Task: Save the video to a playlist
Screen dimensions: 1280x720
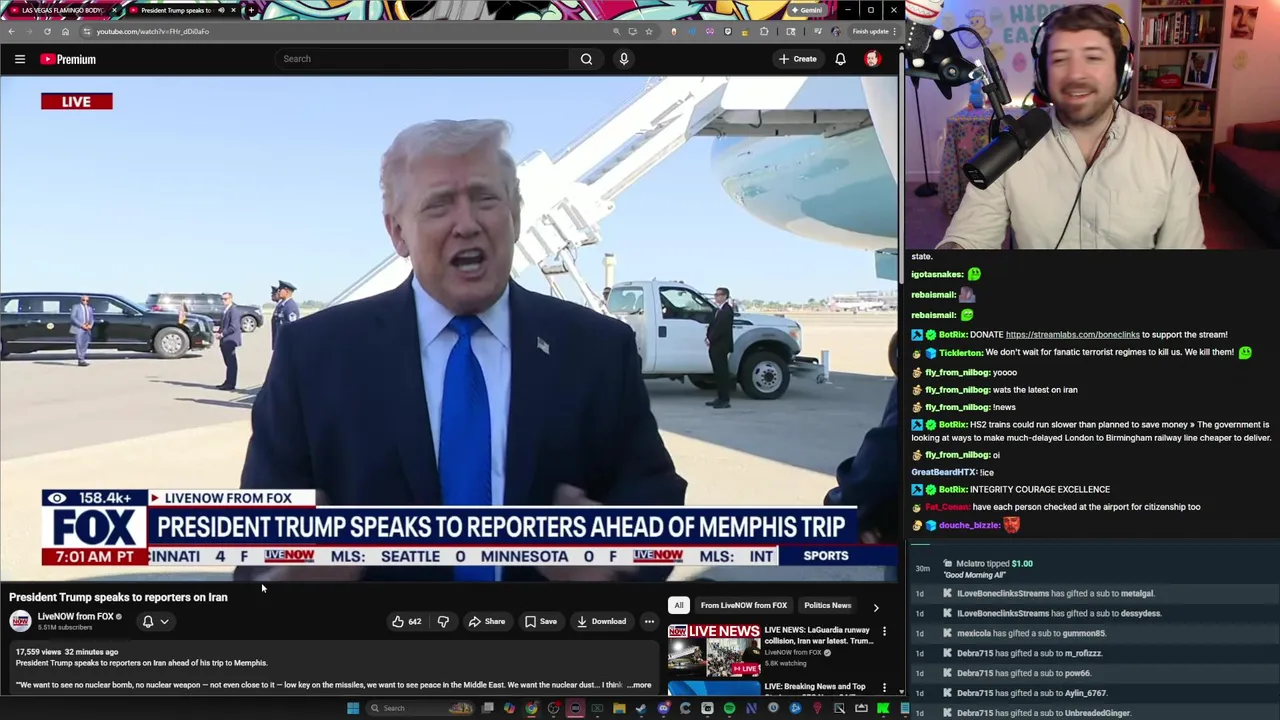Action: (541, 621)
